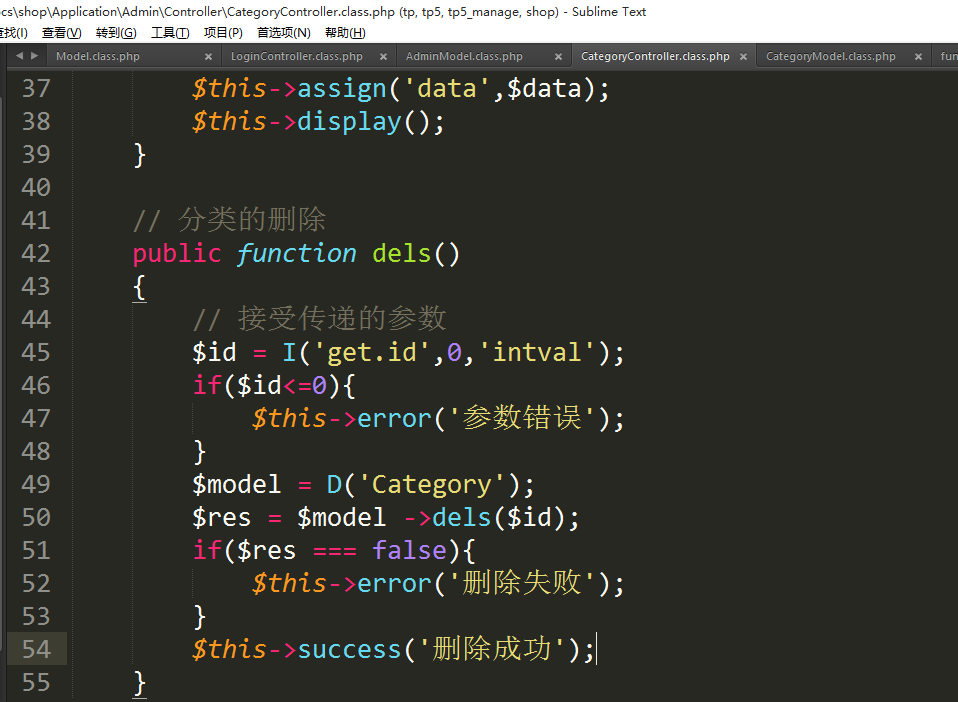The height and width of the screenshot is (702, 958).
Task: Open the 查看(V) menu
Action: click(x=61, y=33)
